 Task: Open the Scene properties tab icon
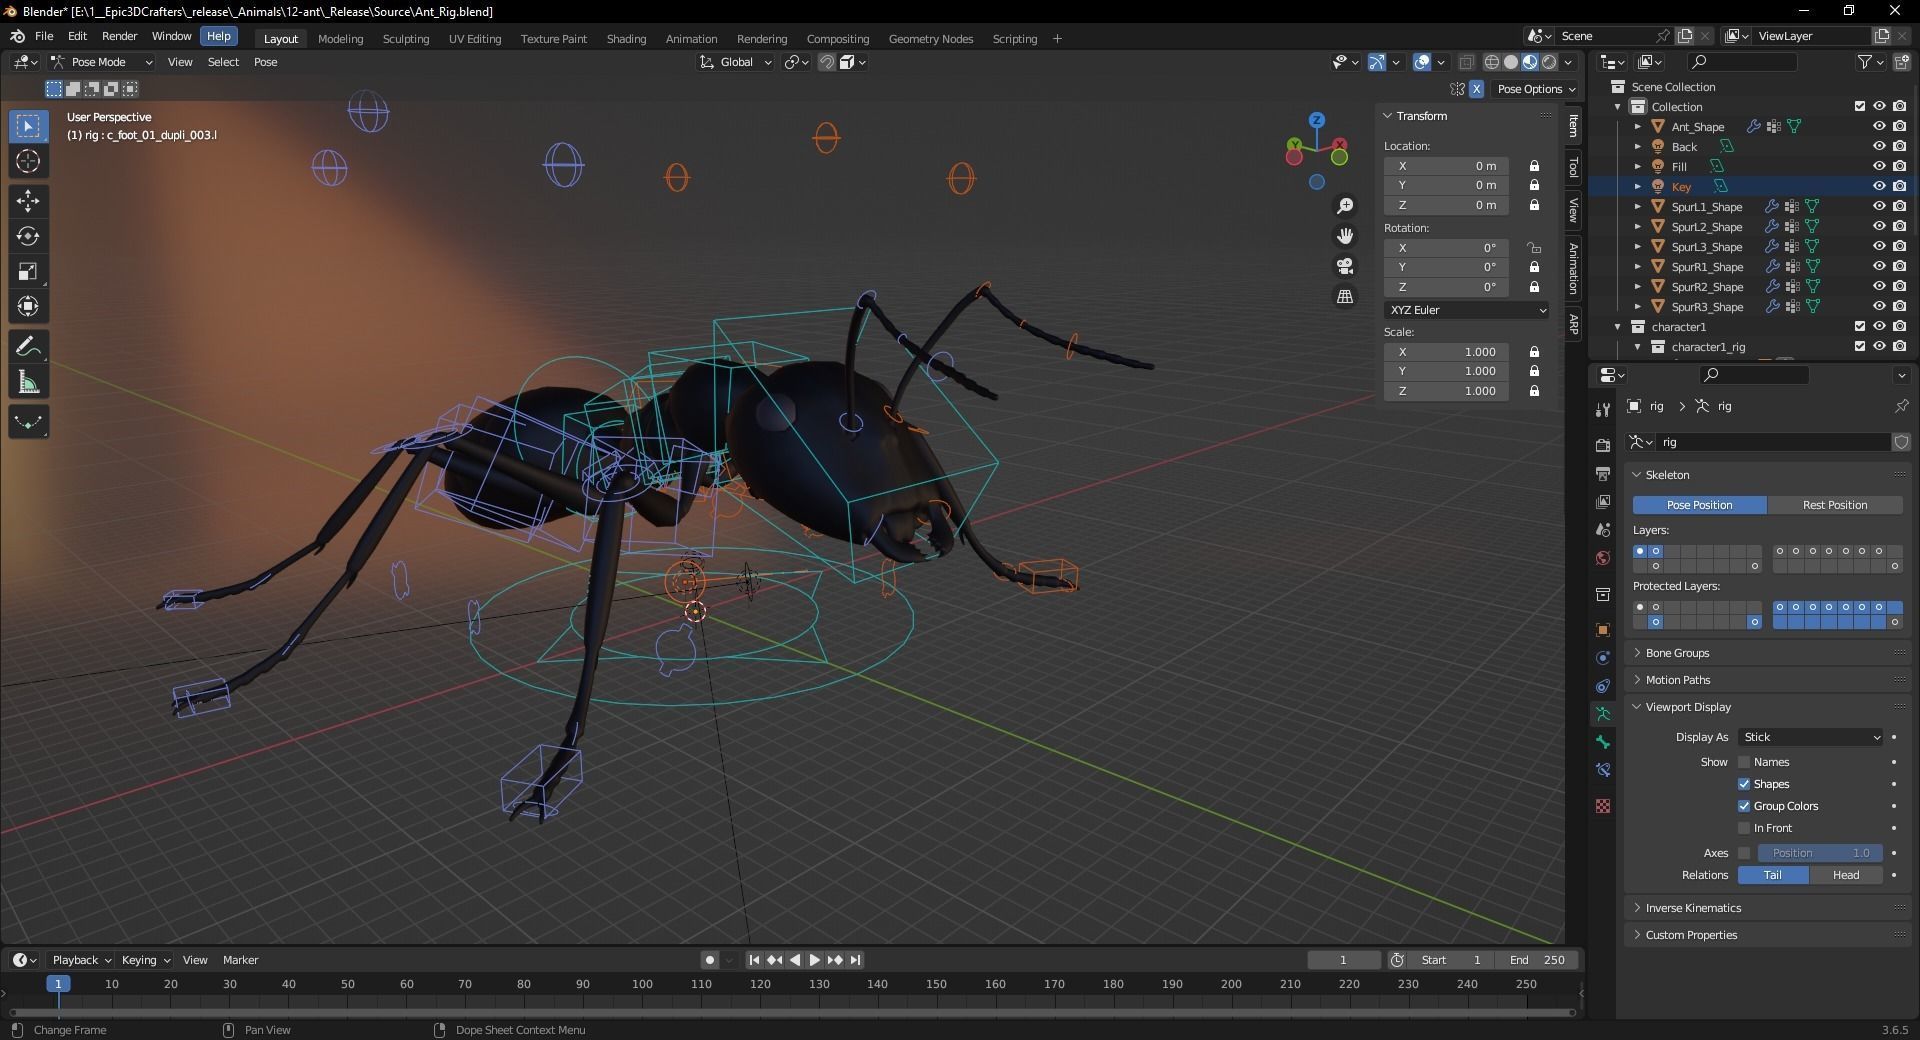tap(1603, 529)
